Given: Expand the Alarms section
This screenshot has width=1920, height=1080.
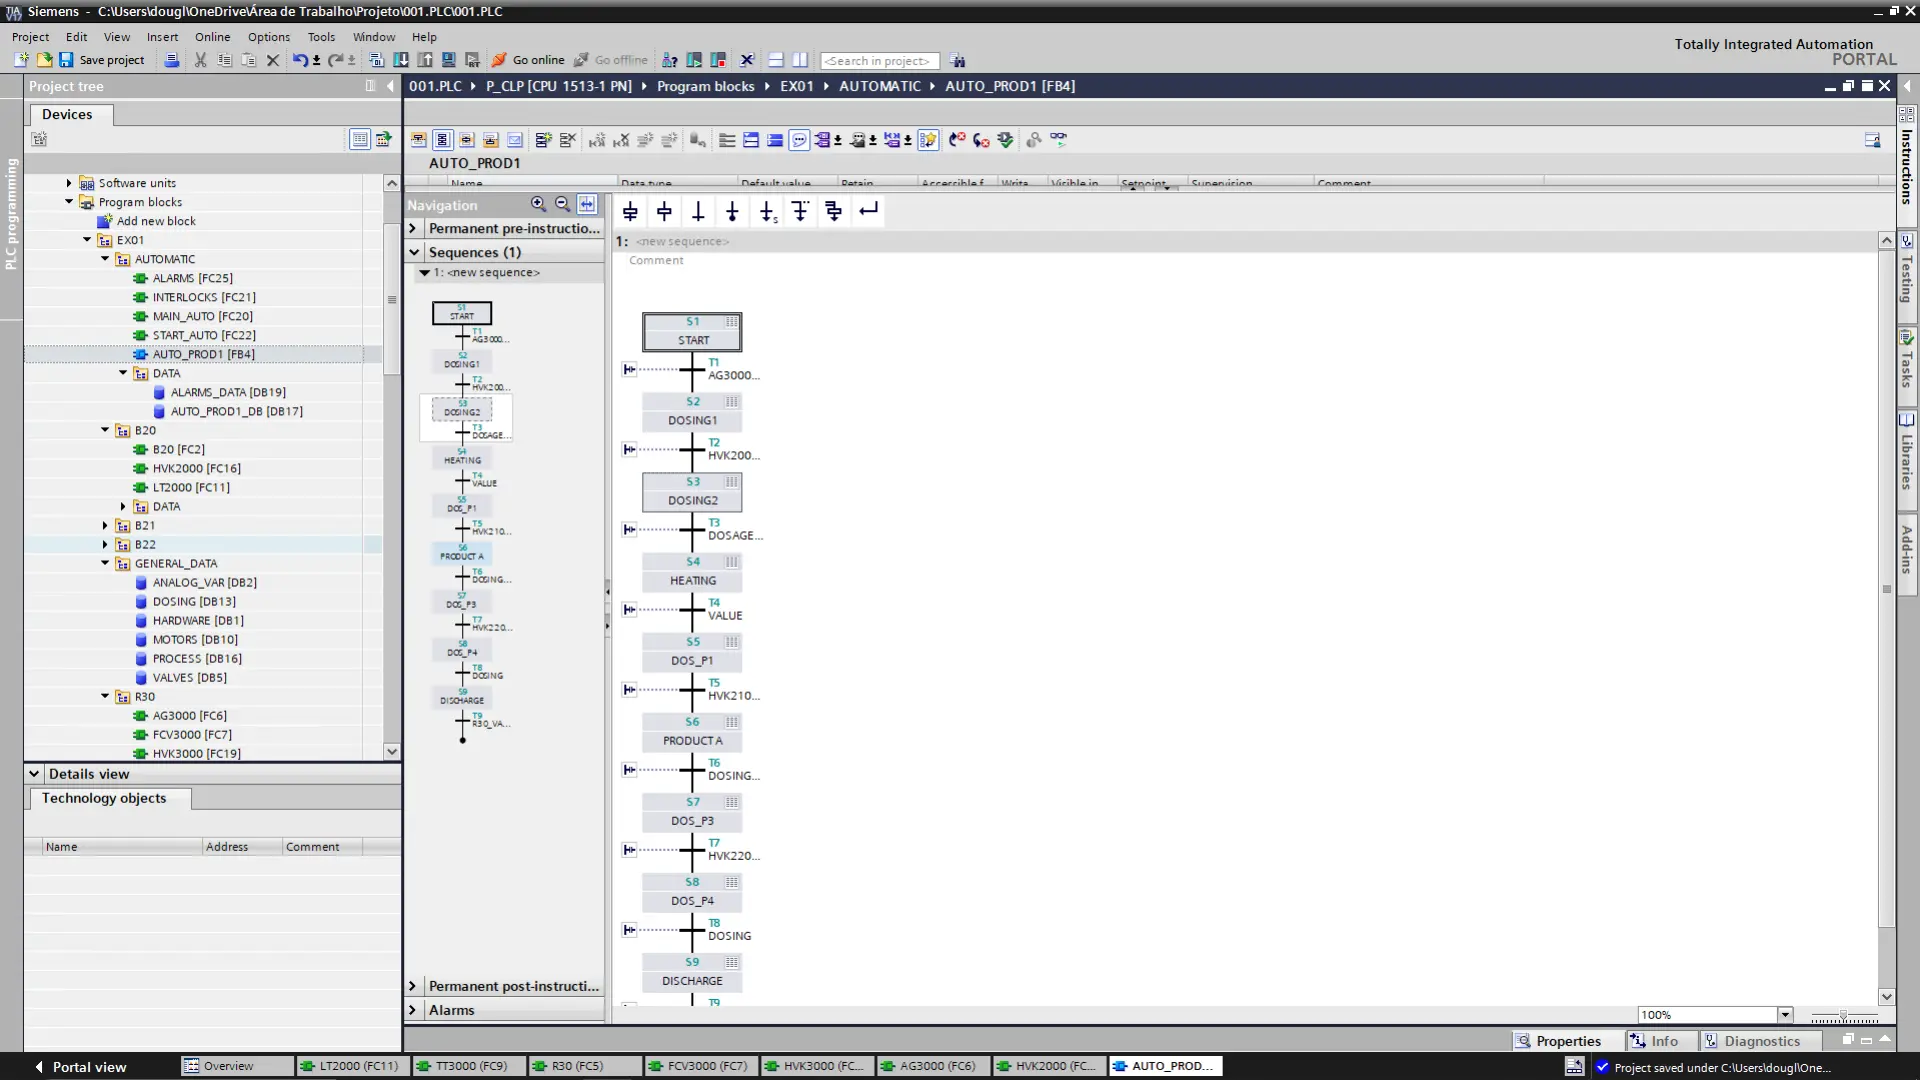Looking at the screenshot, I should point(413,1010).
